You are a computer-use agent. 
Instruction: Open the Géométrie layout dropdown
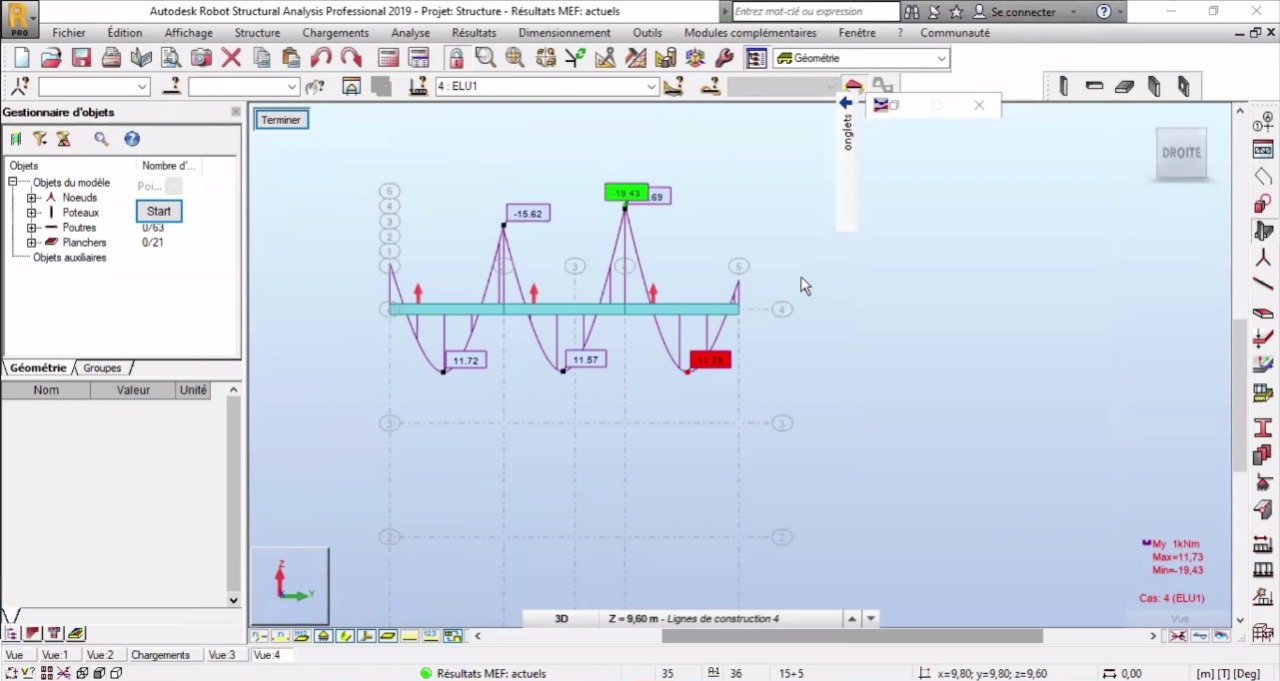pyautogui.click(x=861, y=59)
